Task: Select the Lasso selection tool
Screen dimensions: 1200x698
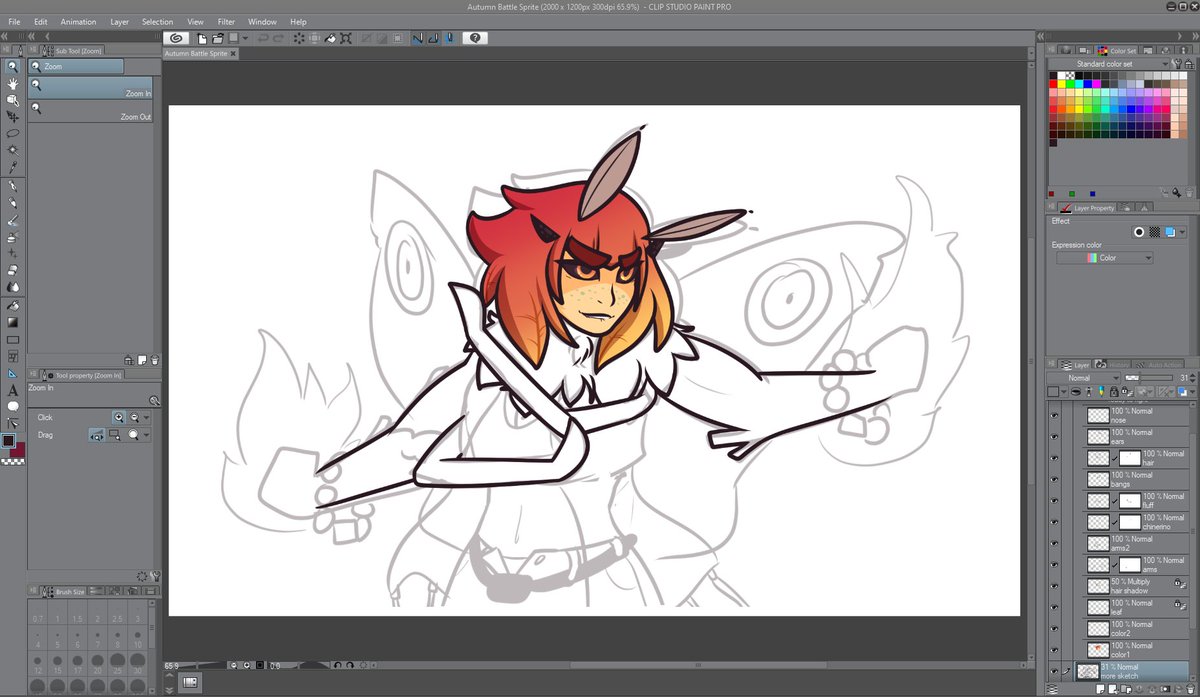Action: point(13,133)
